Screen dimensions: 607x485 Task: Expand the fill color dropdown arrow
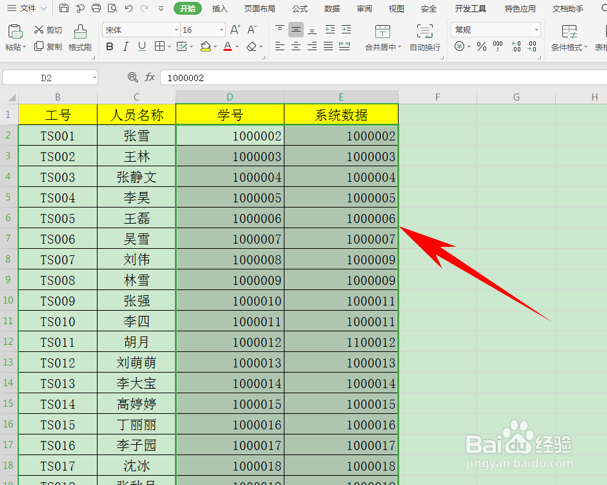(x=215, y=47)
